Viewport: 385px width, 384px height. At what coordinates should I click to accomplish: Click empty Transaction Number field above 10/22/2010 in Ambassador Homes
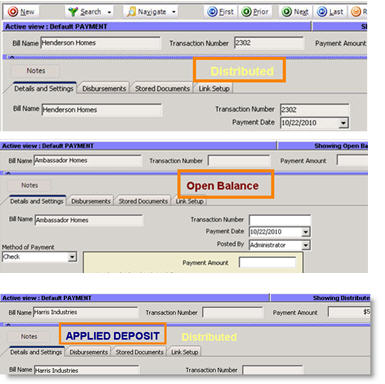tap(280, 220)
